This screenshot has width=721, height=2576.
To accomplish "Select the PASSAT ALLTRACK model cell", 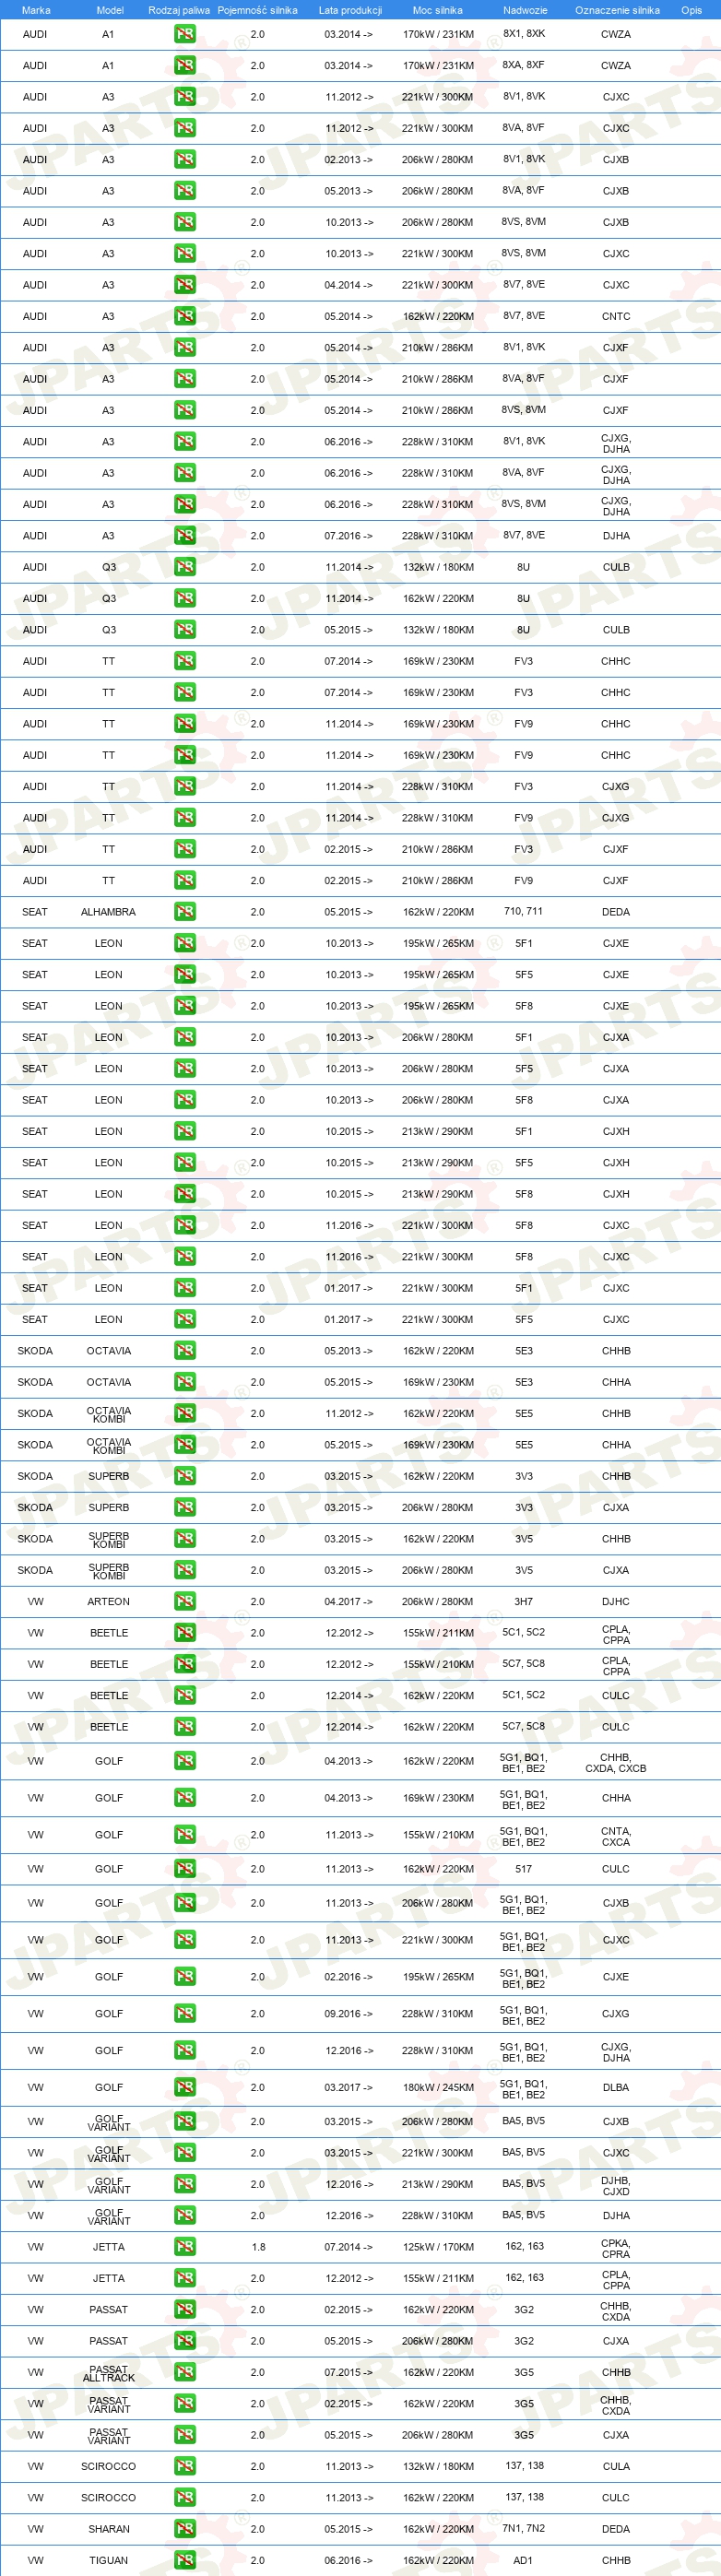I will (108, 2373).
